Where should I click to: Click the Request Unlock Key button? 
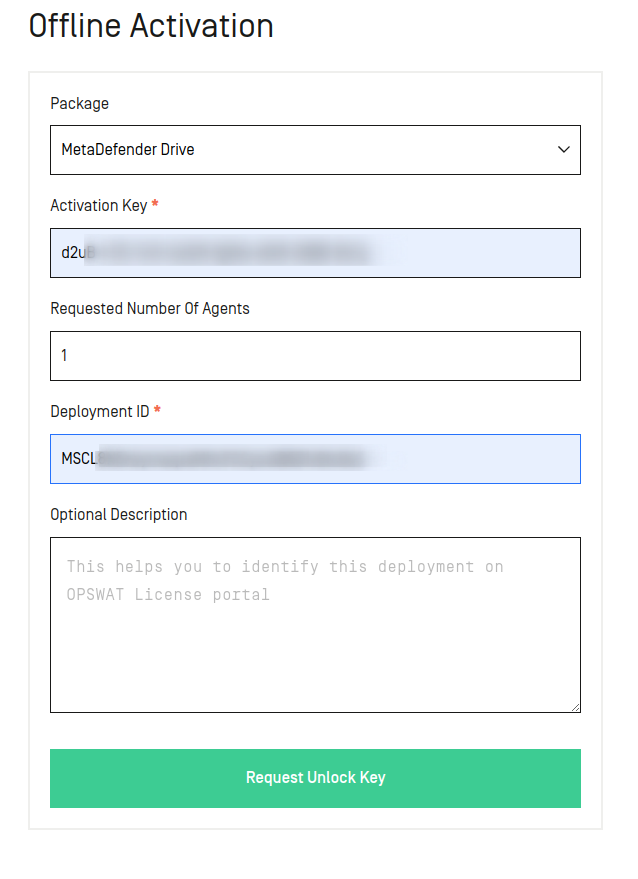[315, 778]
